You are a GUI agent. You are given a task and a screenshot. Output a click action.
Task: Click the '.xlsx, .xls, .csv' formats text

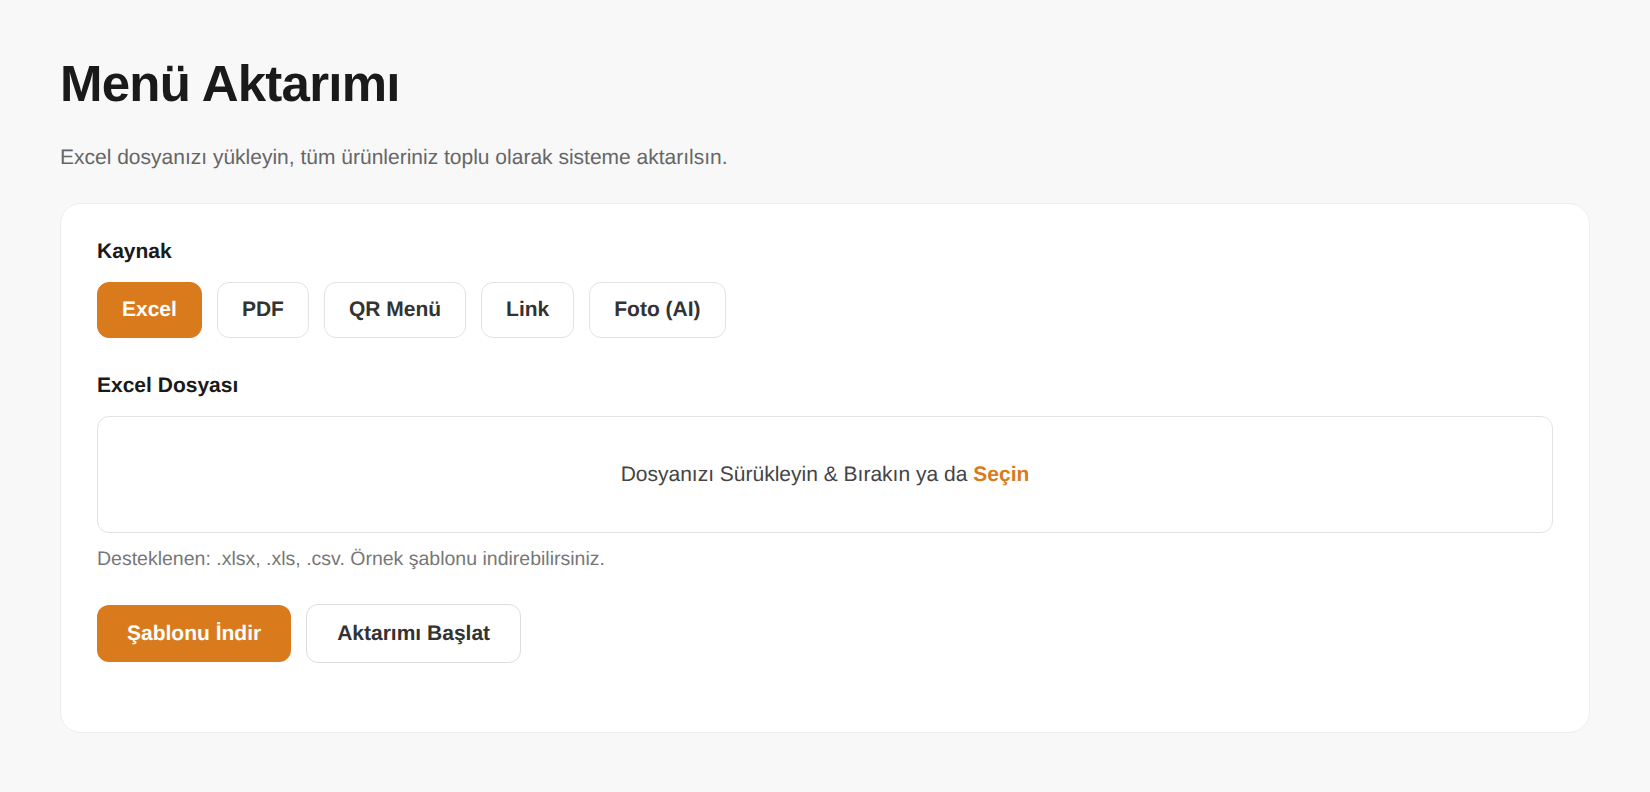tap(280, 559)
